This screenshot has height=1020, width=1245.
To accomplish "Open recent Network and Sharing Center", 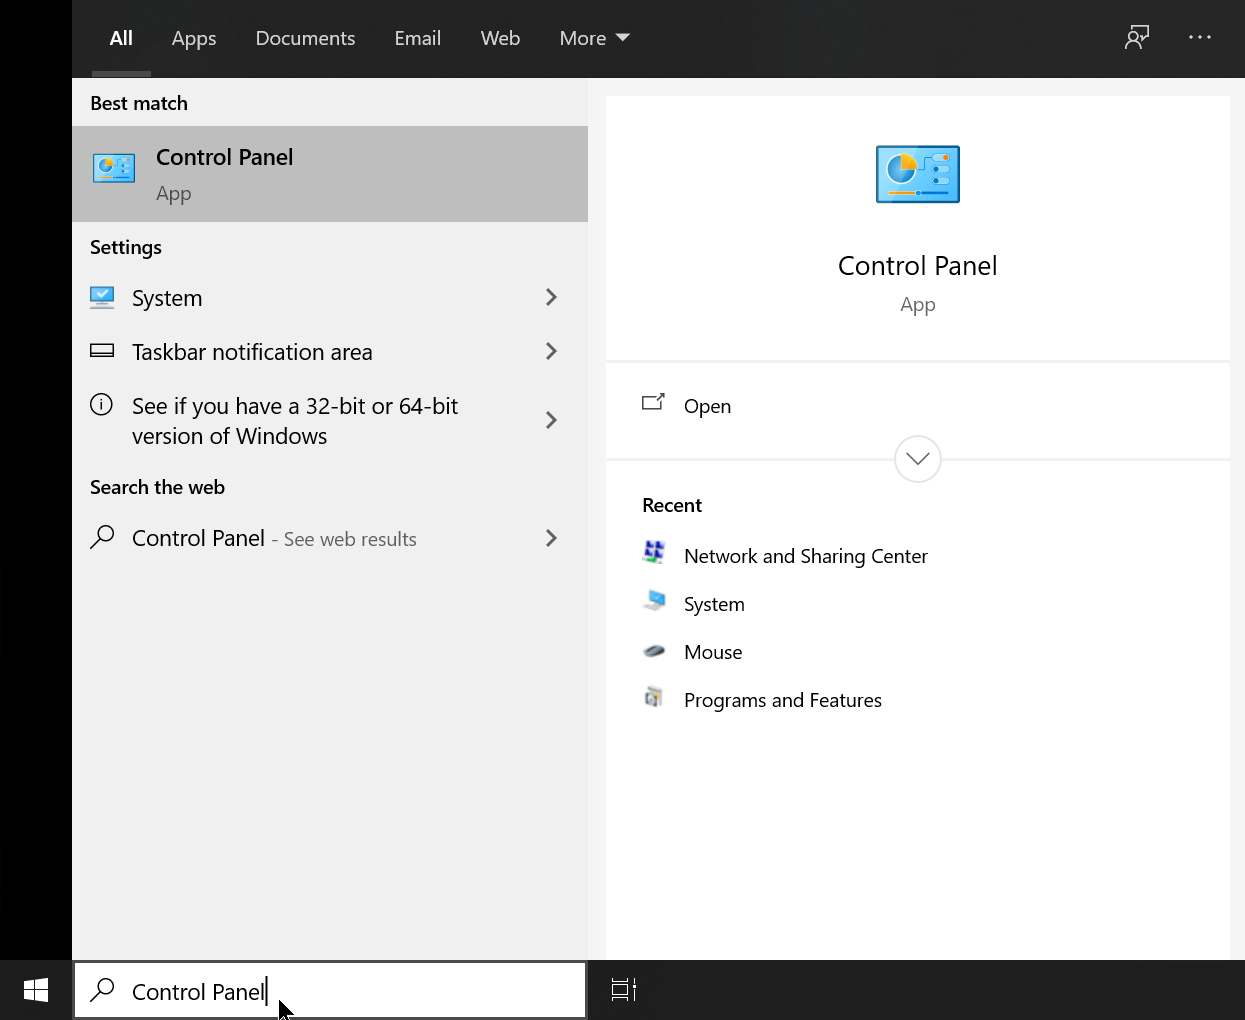I will [806, 556].
